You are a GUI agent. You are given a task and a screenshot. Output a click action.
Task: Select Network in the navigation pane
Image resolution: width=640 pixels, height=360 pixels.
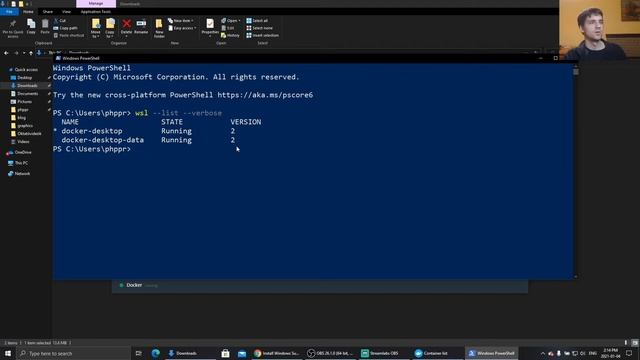point(19,173)
